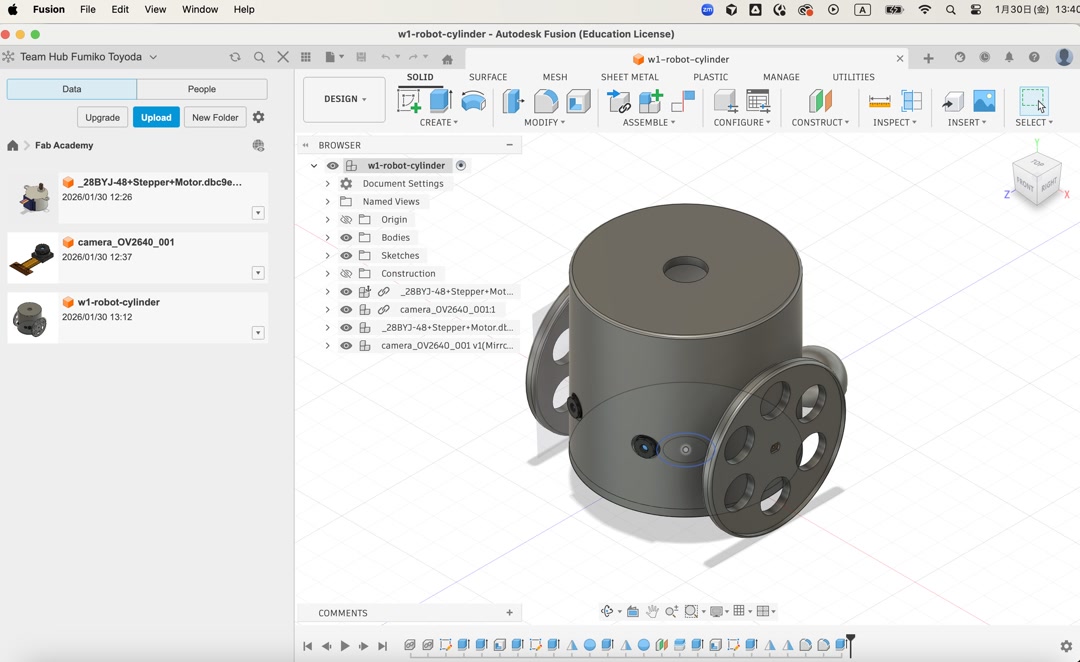Click the Orbit tool in the view toolbar
1080x662 pixels.
pos(607,611)
